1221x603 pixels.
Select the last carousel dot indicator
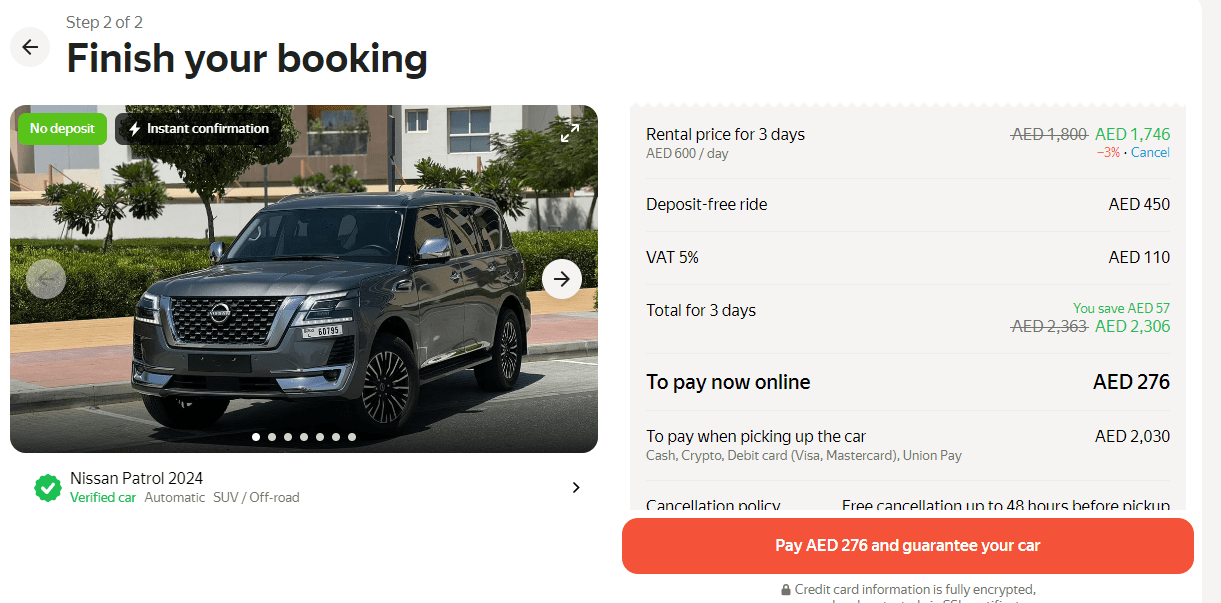click(352, 437)
